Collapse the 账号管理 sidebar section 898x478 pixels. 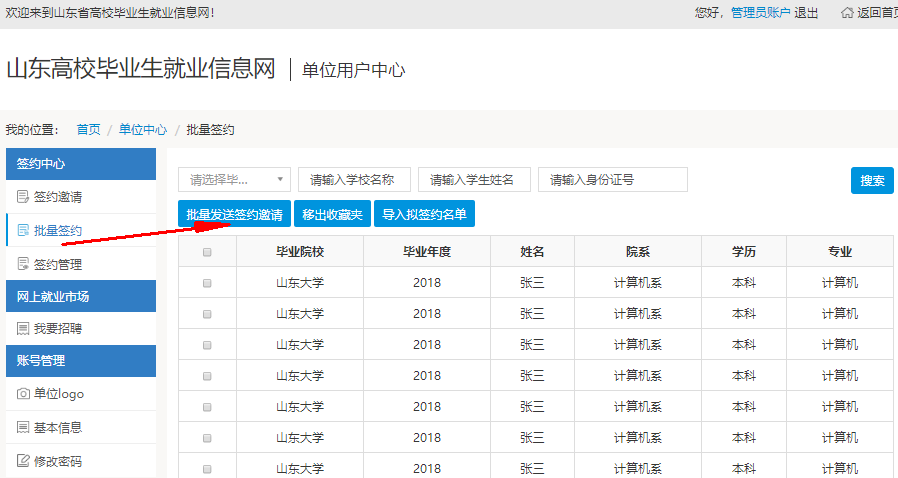(x=80, y=361)
